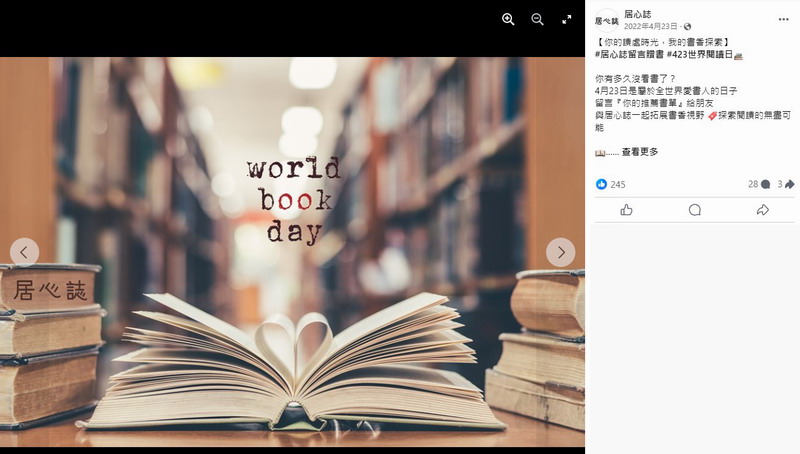Enter fullscreen photo view
The width and height of the screenshot is (800, 454).
point(567,19)
